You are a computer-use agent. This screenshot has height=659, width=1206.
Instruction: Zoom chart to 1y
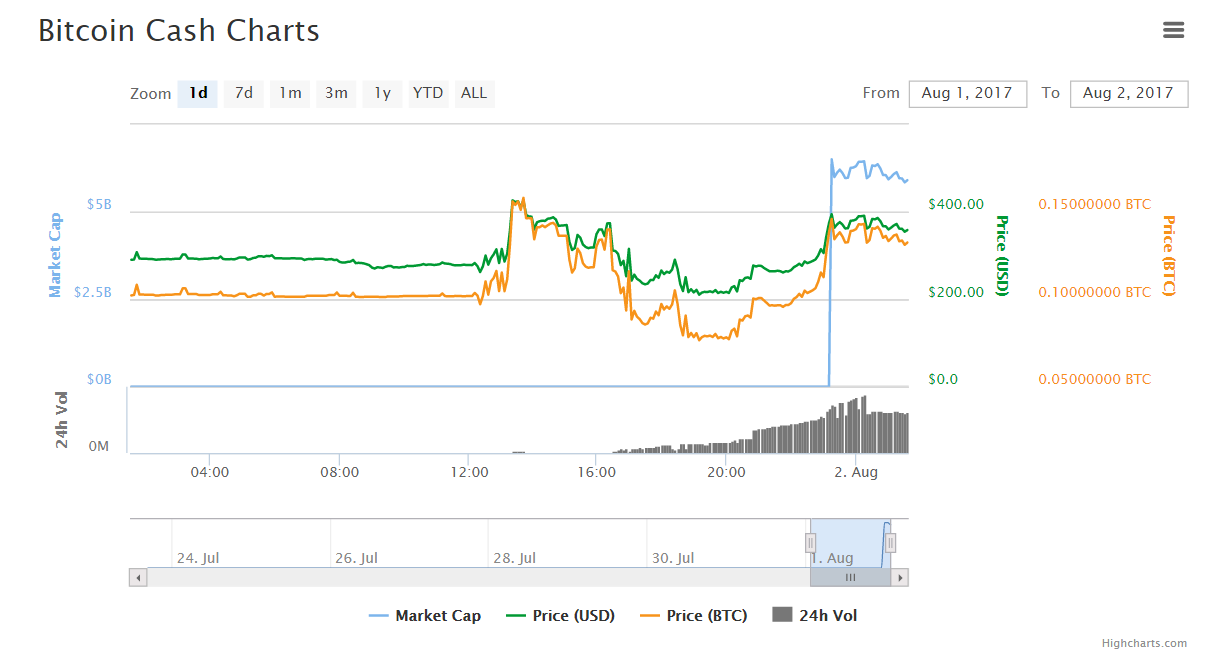[382, 93]
